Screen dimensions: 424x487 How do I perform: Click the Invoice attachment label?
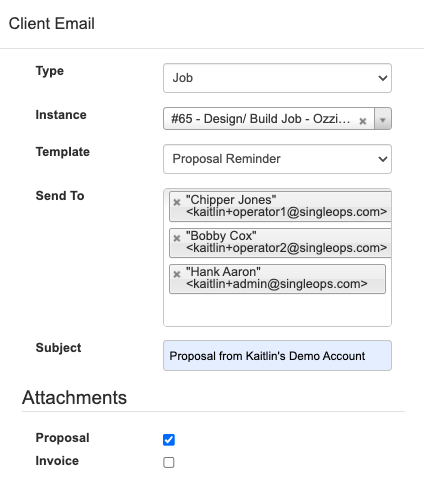57,461
